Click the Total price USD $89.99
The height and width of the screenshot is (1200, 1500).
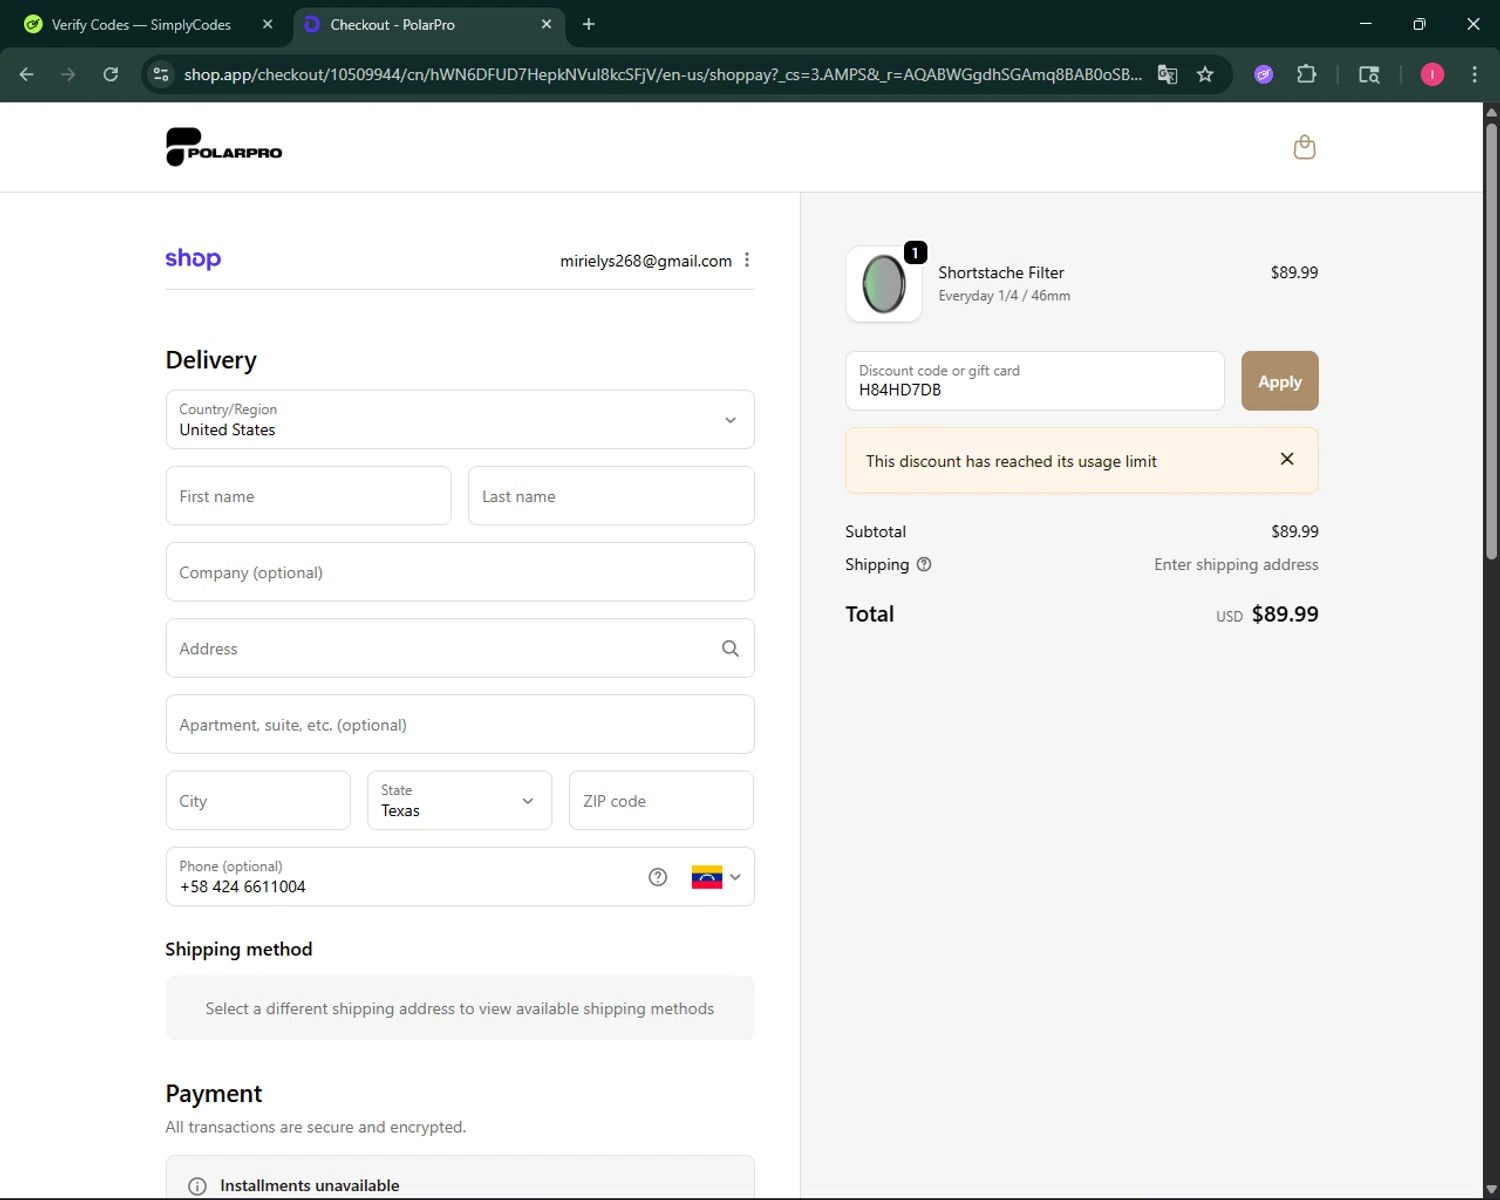pos(1267,614)
